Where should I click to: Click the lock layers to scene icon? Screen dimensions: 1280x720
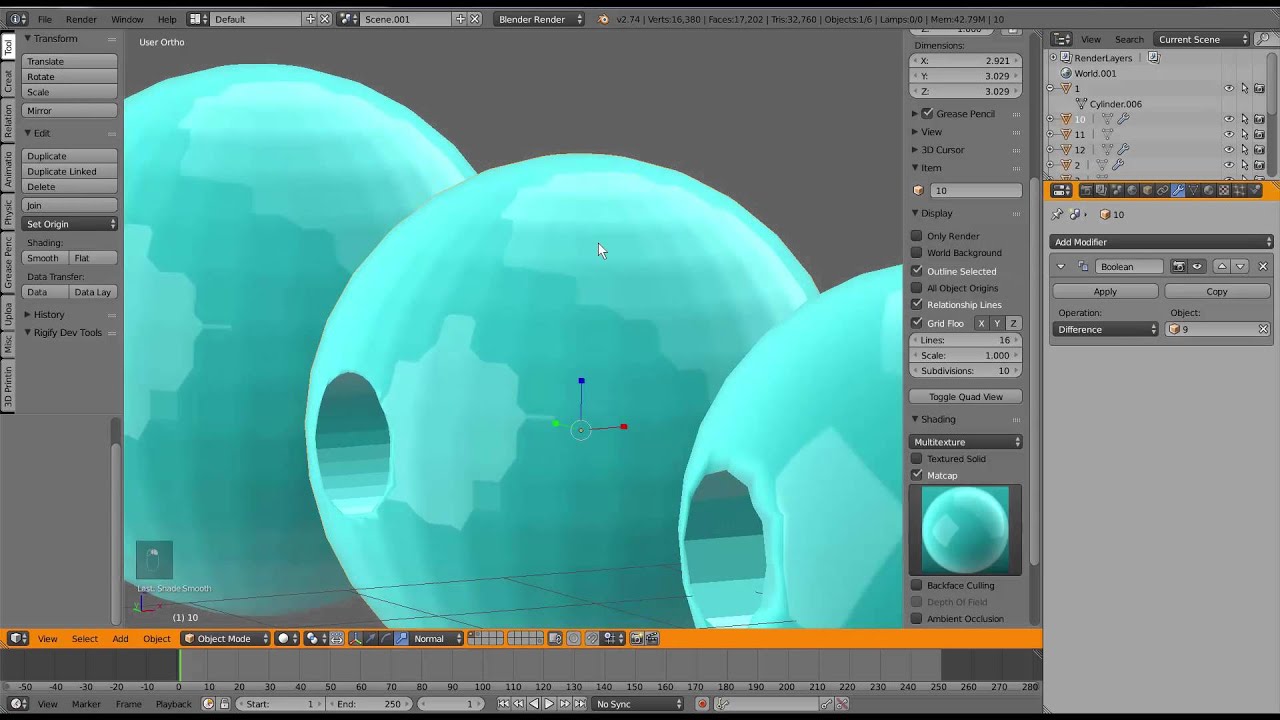pyautogui.click(x=554, y=638)
